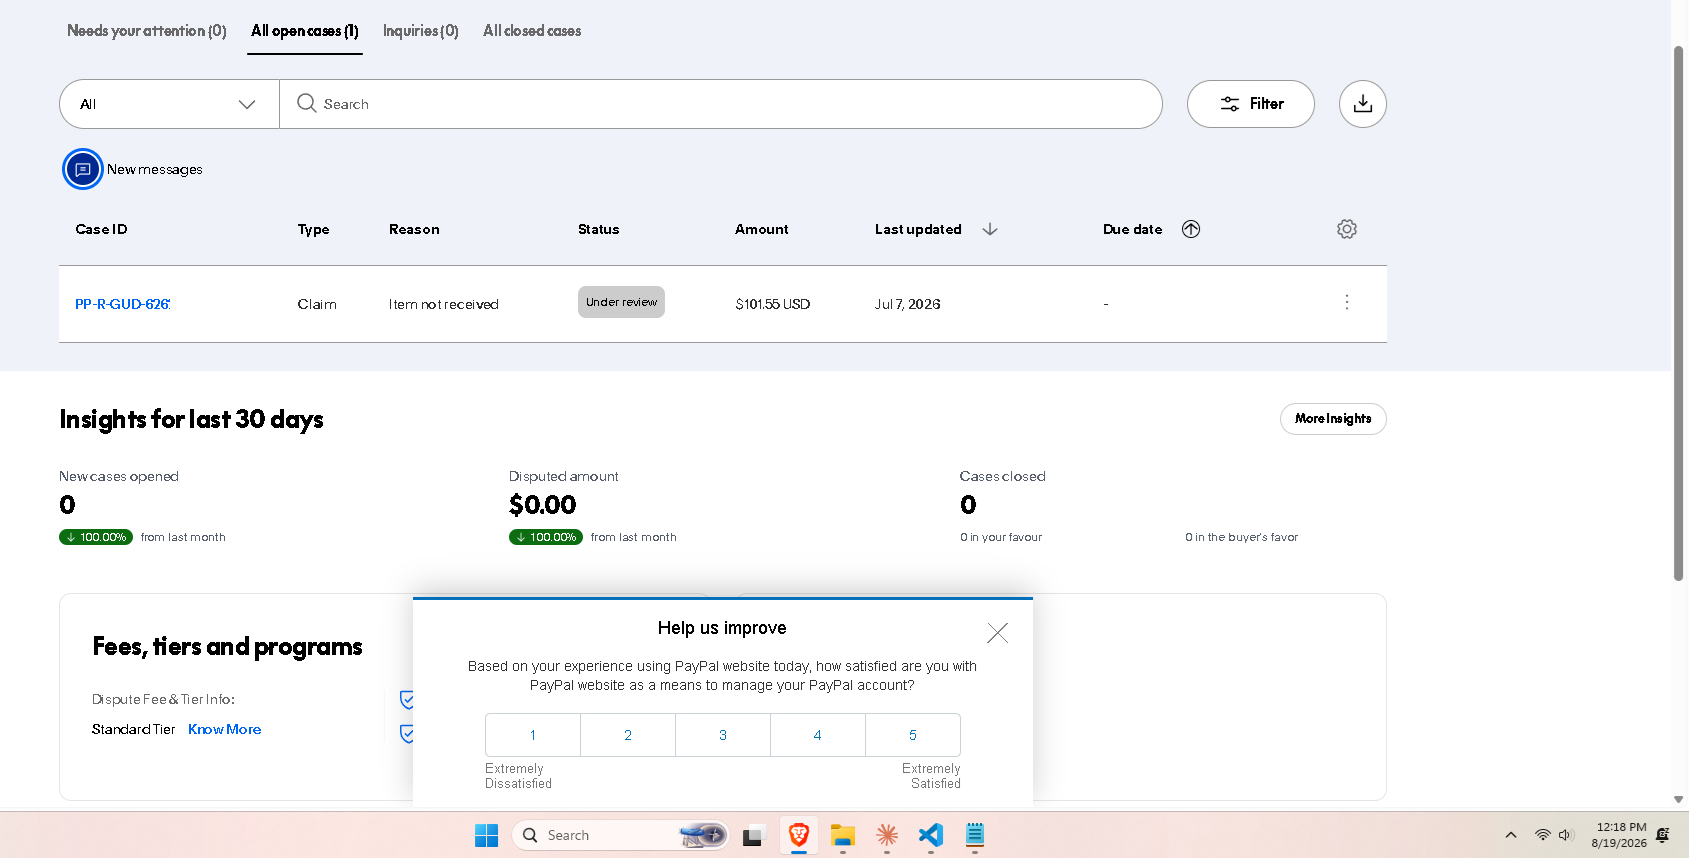Expand the All case type dropdown

(x=169, y=104)
